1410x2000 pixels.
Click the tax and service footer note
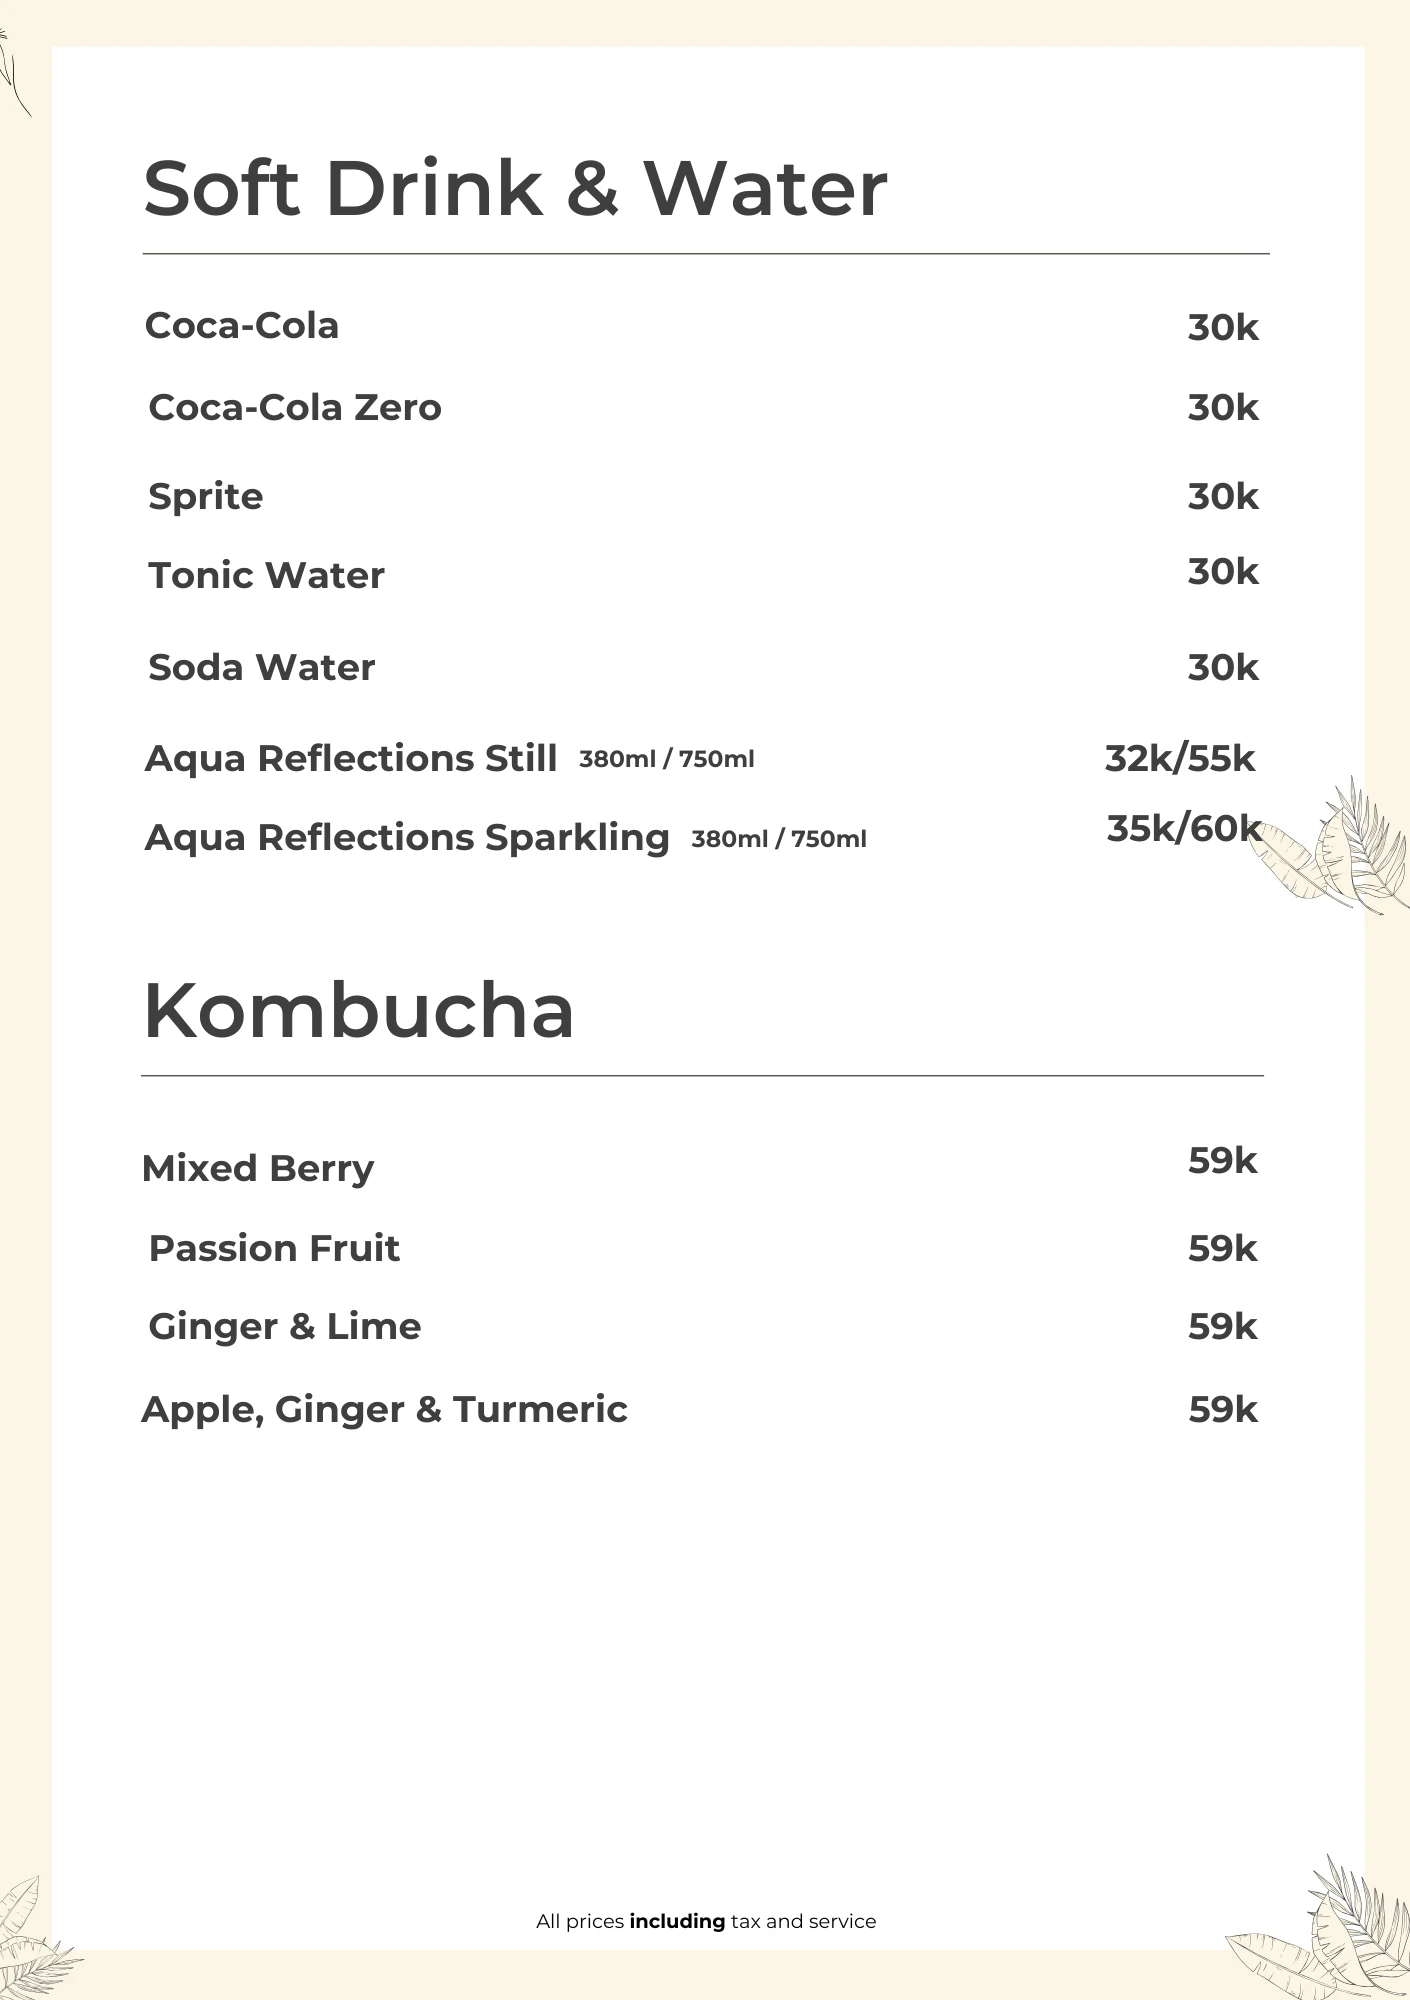click(706, 1921)
